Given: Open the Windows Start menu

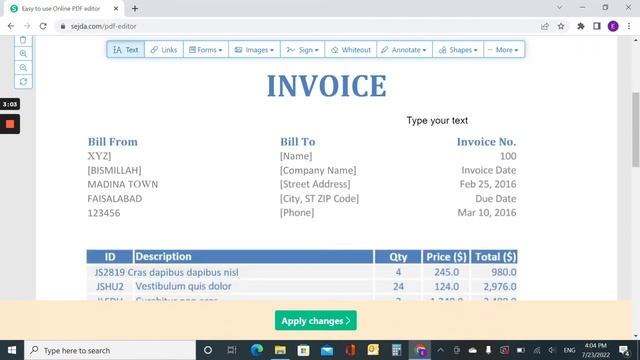Looking at the screenshot, I should point(12,350).
